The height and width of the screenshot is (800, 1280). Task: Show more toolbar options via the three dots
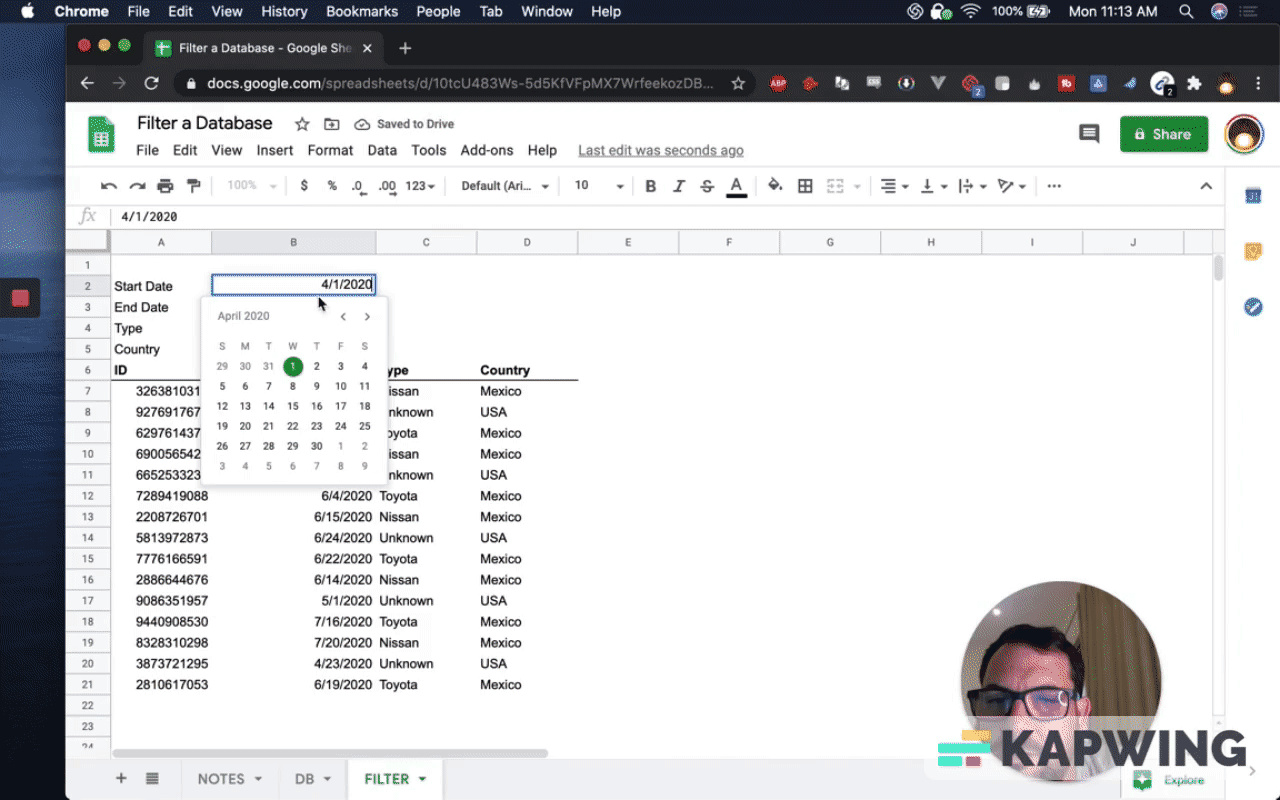[x=1054, y=186]
